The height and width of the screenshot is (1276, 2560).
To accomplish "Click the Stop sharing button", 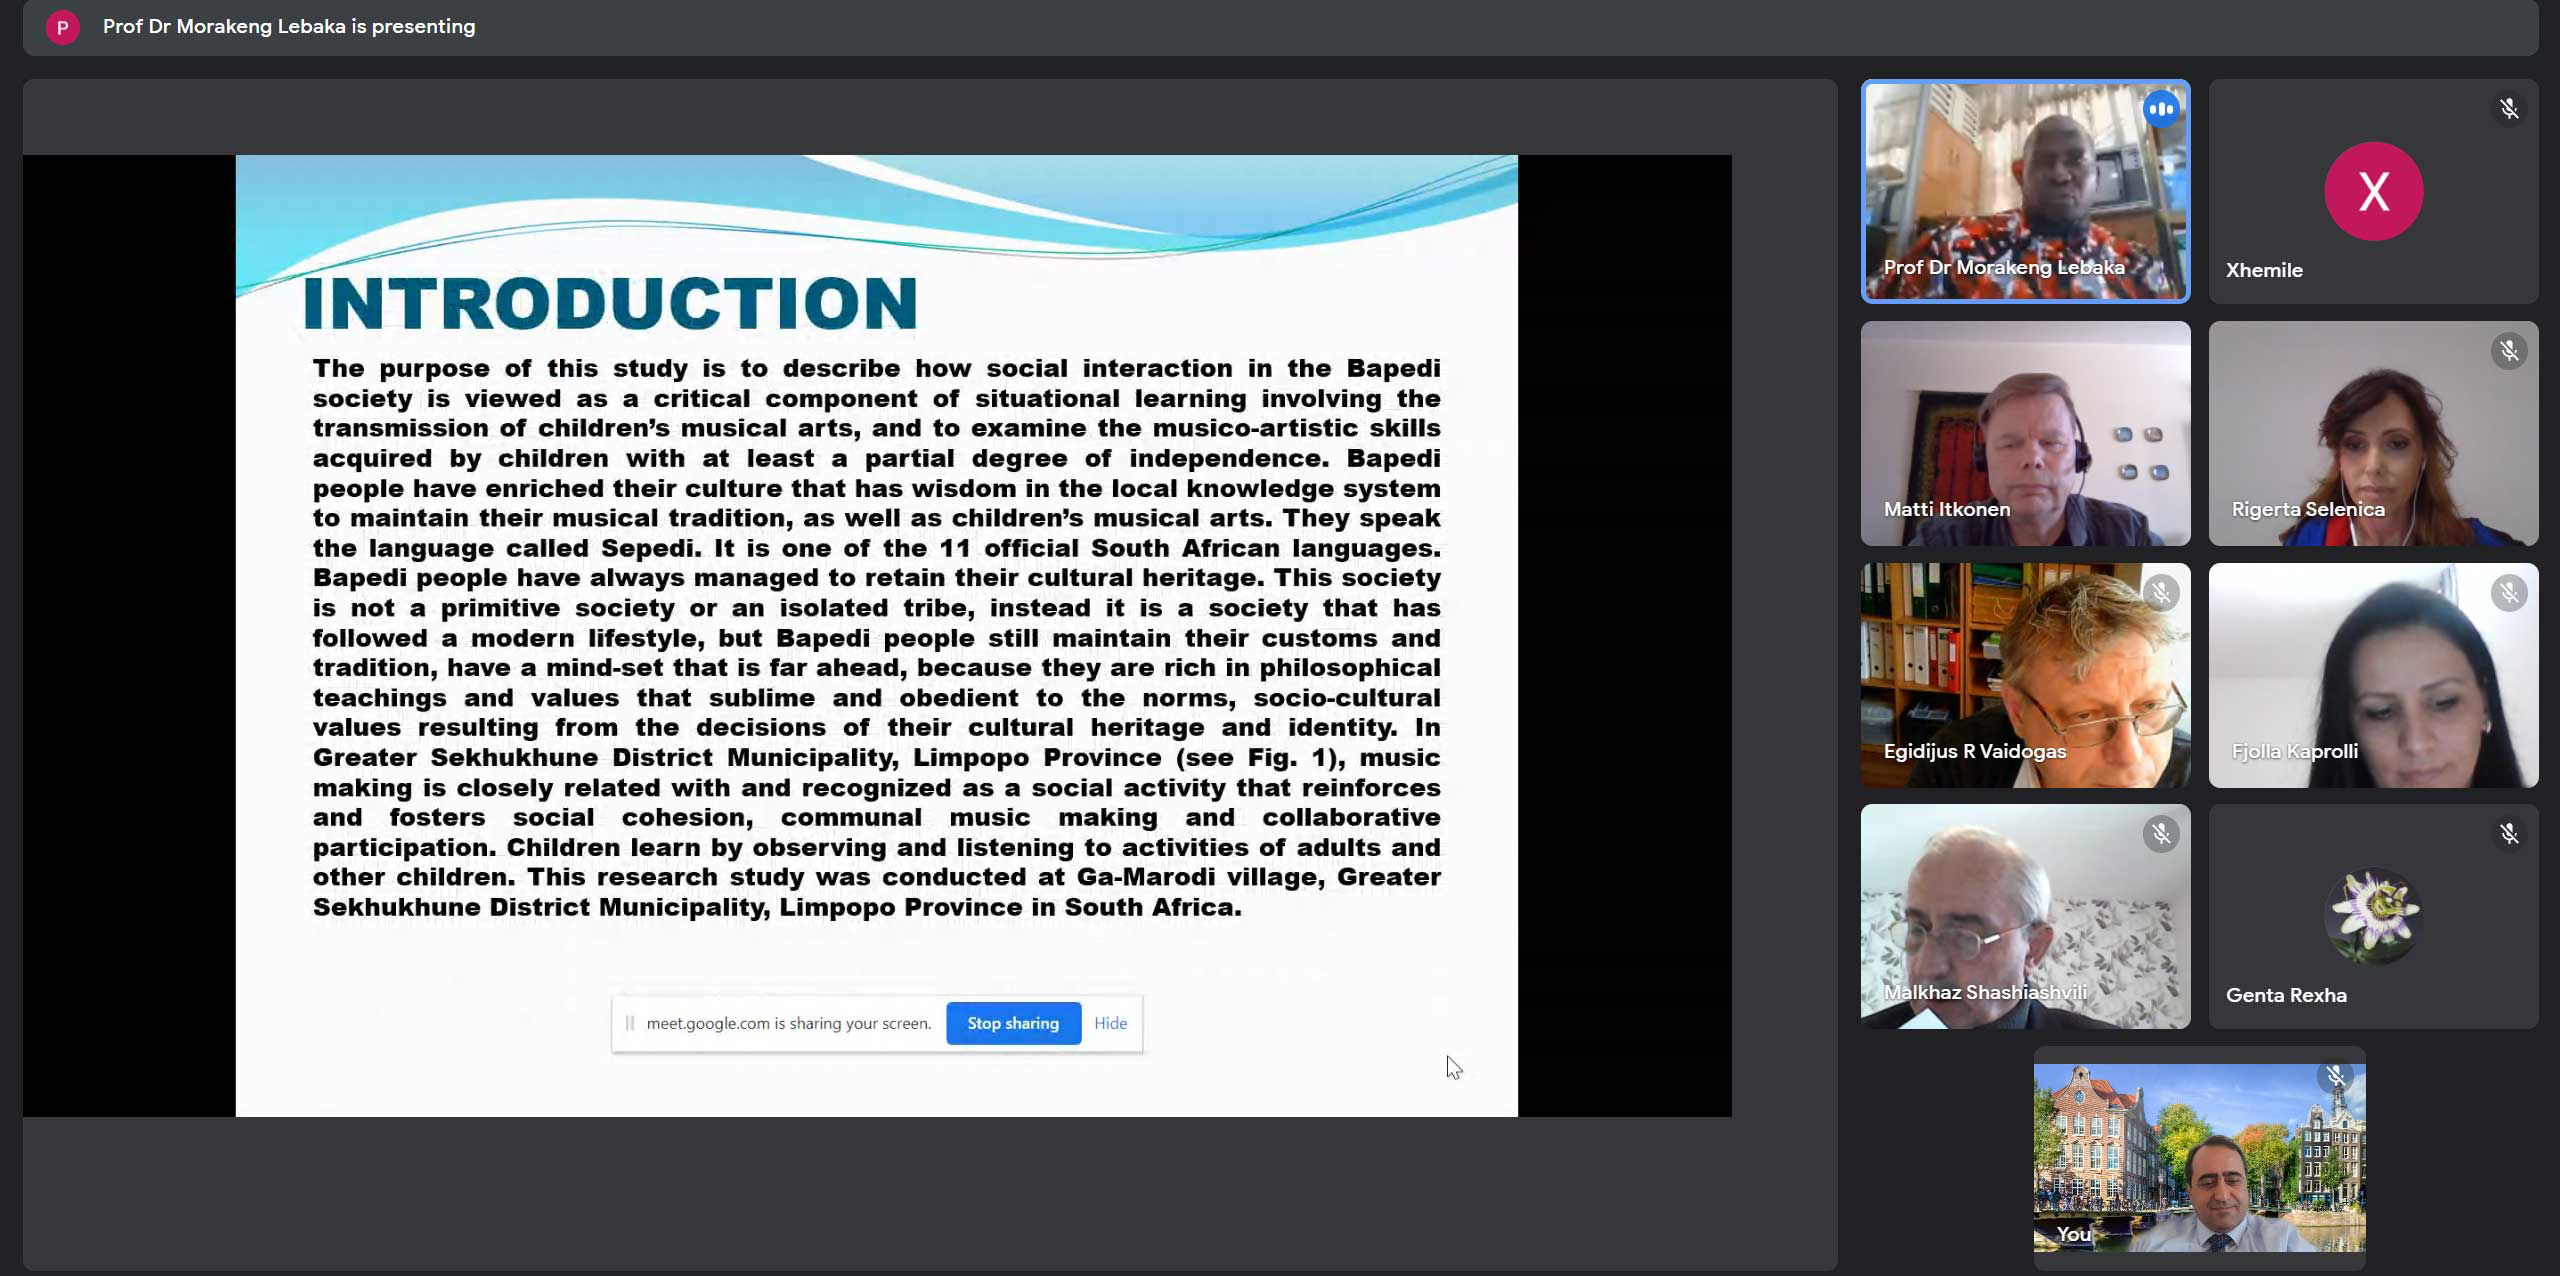I will point(1012,1023).
